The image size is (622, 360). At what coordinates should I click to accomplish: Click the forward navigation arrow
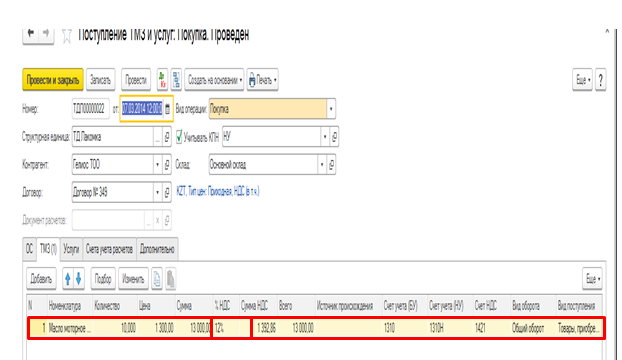[x=46, y=34]
